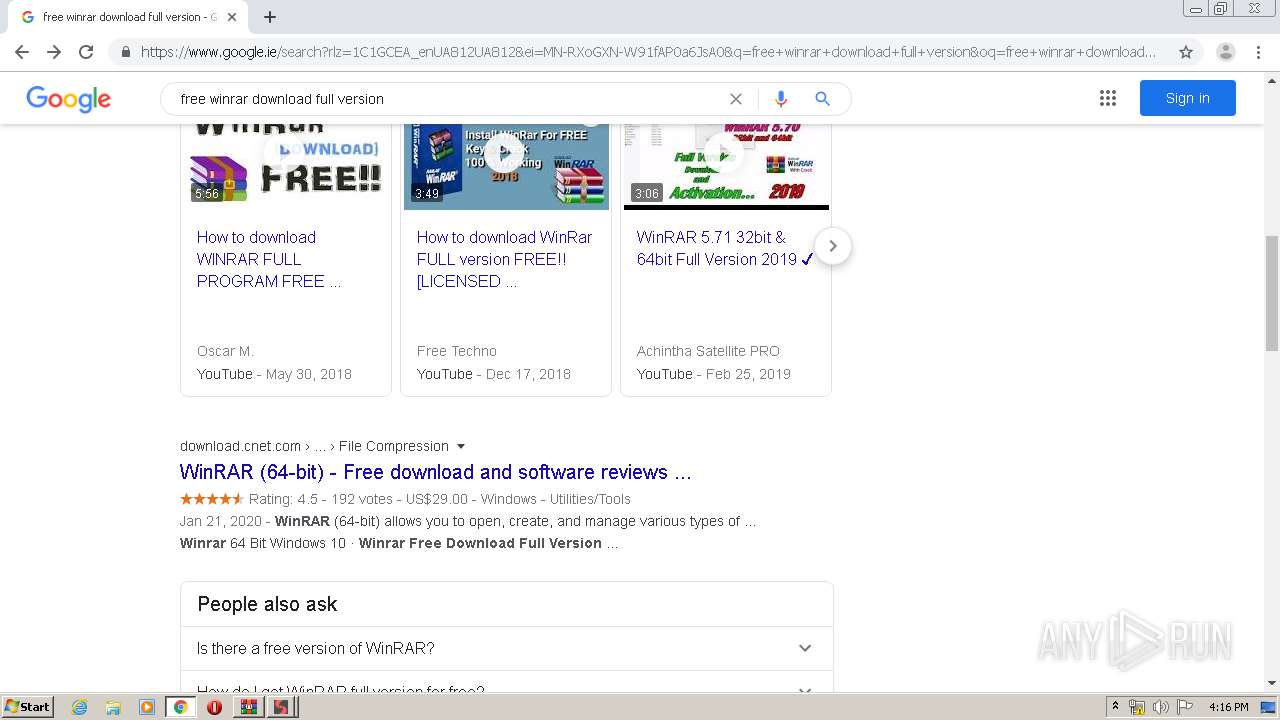Image resolution: width=1280 pixels, height=720 pixels.
Task: Click 'Free Techno' channel name
Action: 457,351
